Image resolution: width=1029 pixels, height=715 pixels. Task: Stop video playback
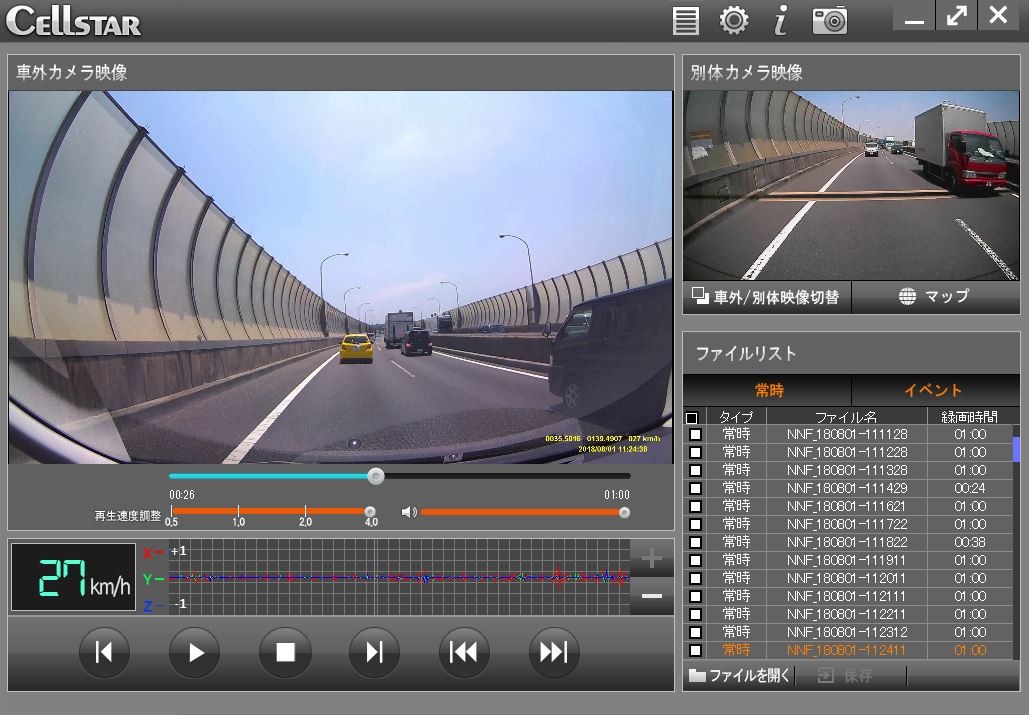click(285, 653)
